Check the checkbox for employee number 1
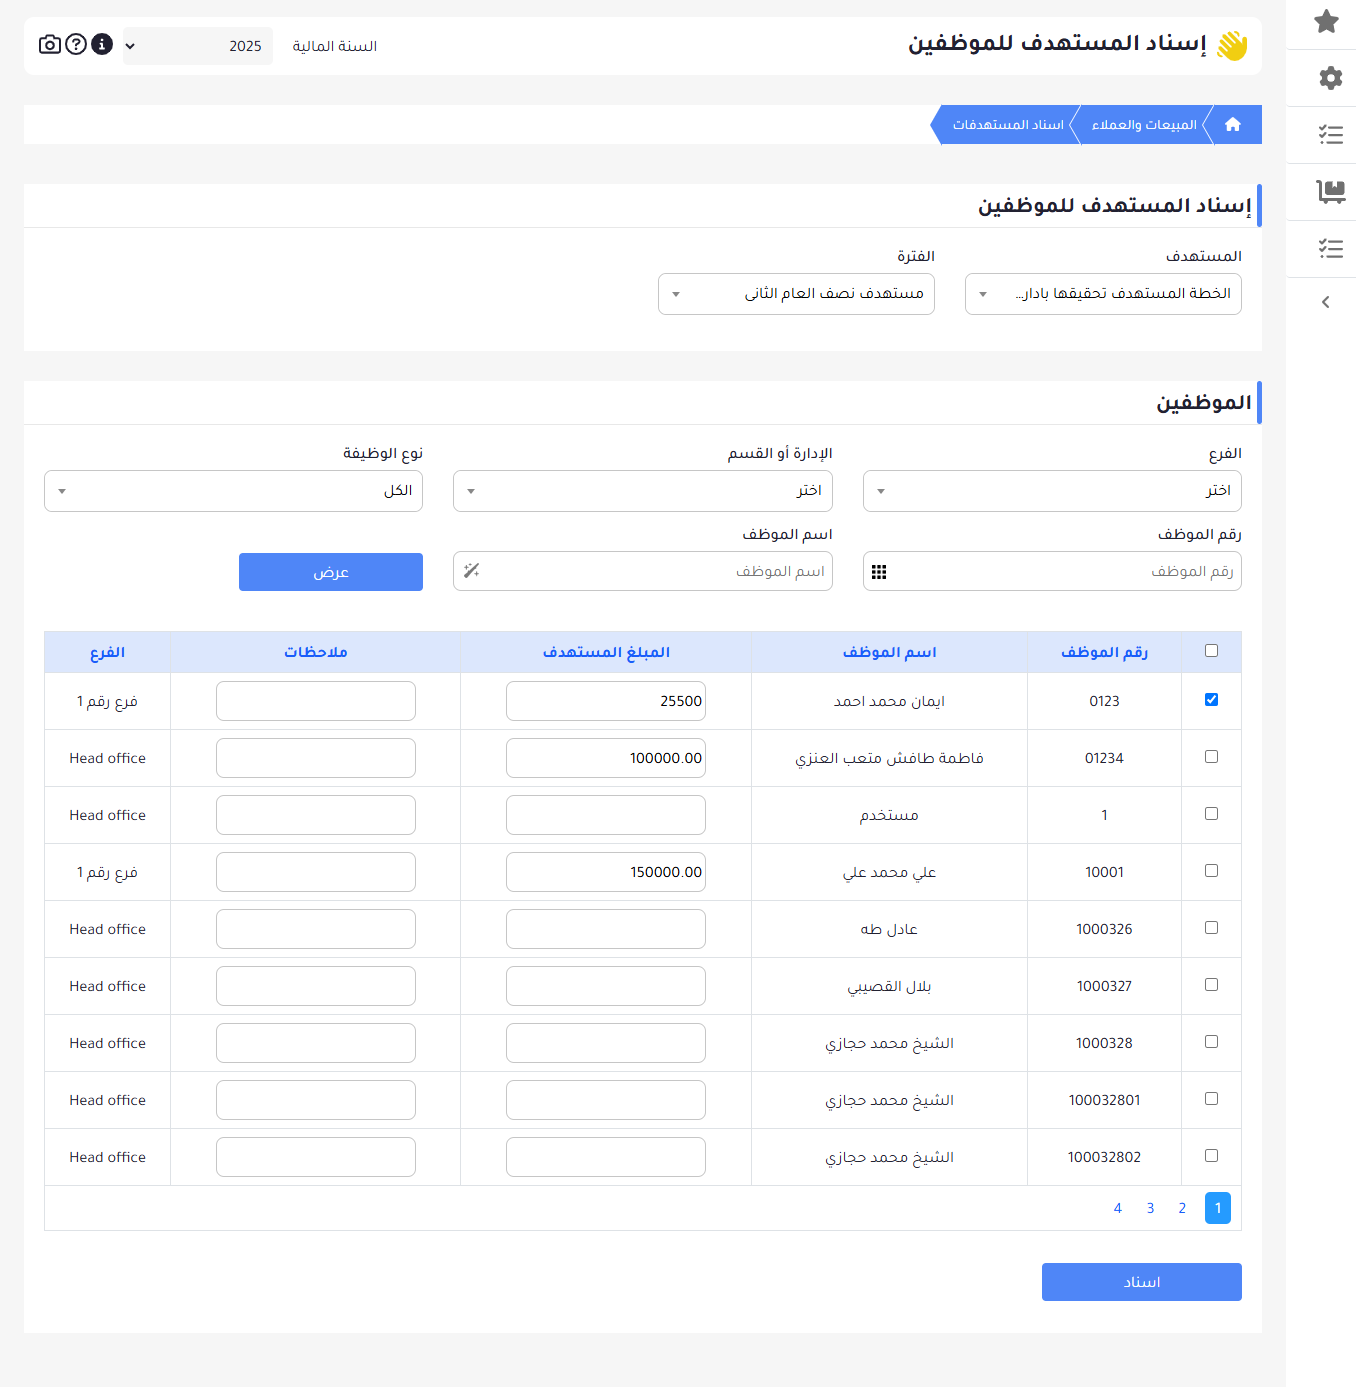The height and width of the screenshot is (1387, 1356). click(1211, 814)
